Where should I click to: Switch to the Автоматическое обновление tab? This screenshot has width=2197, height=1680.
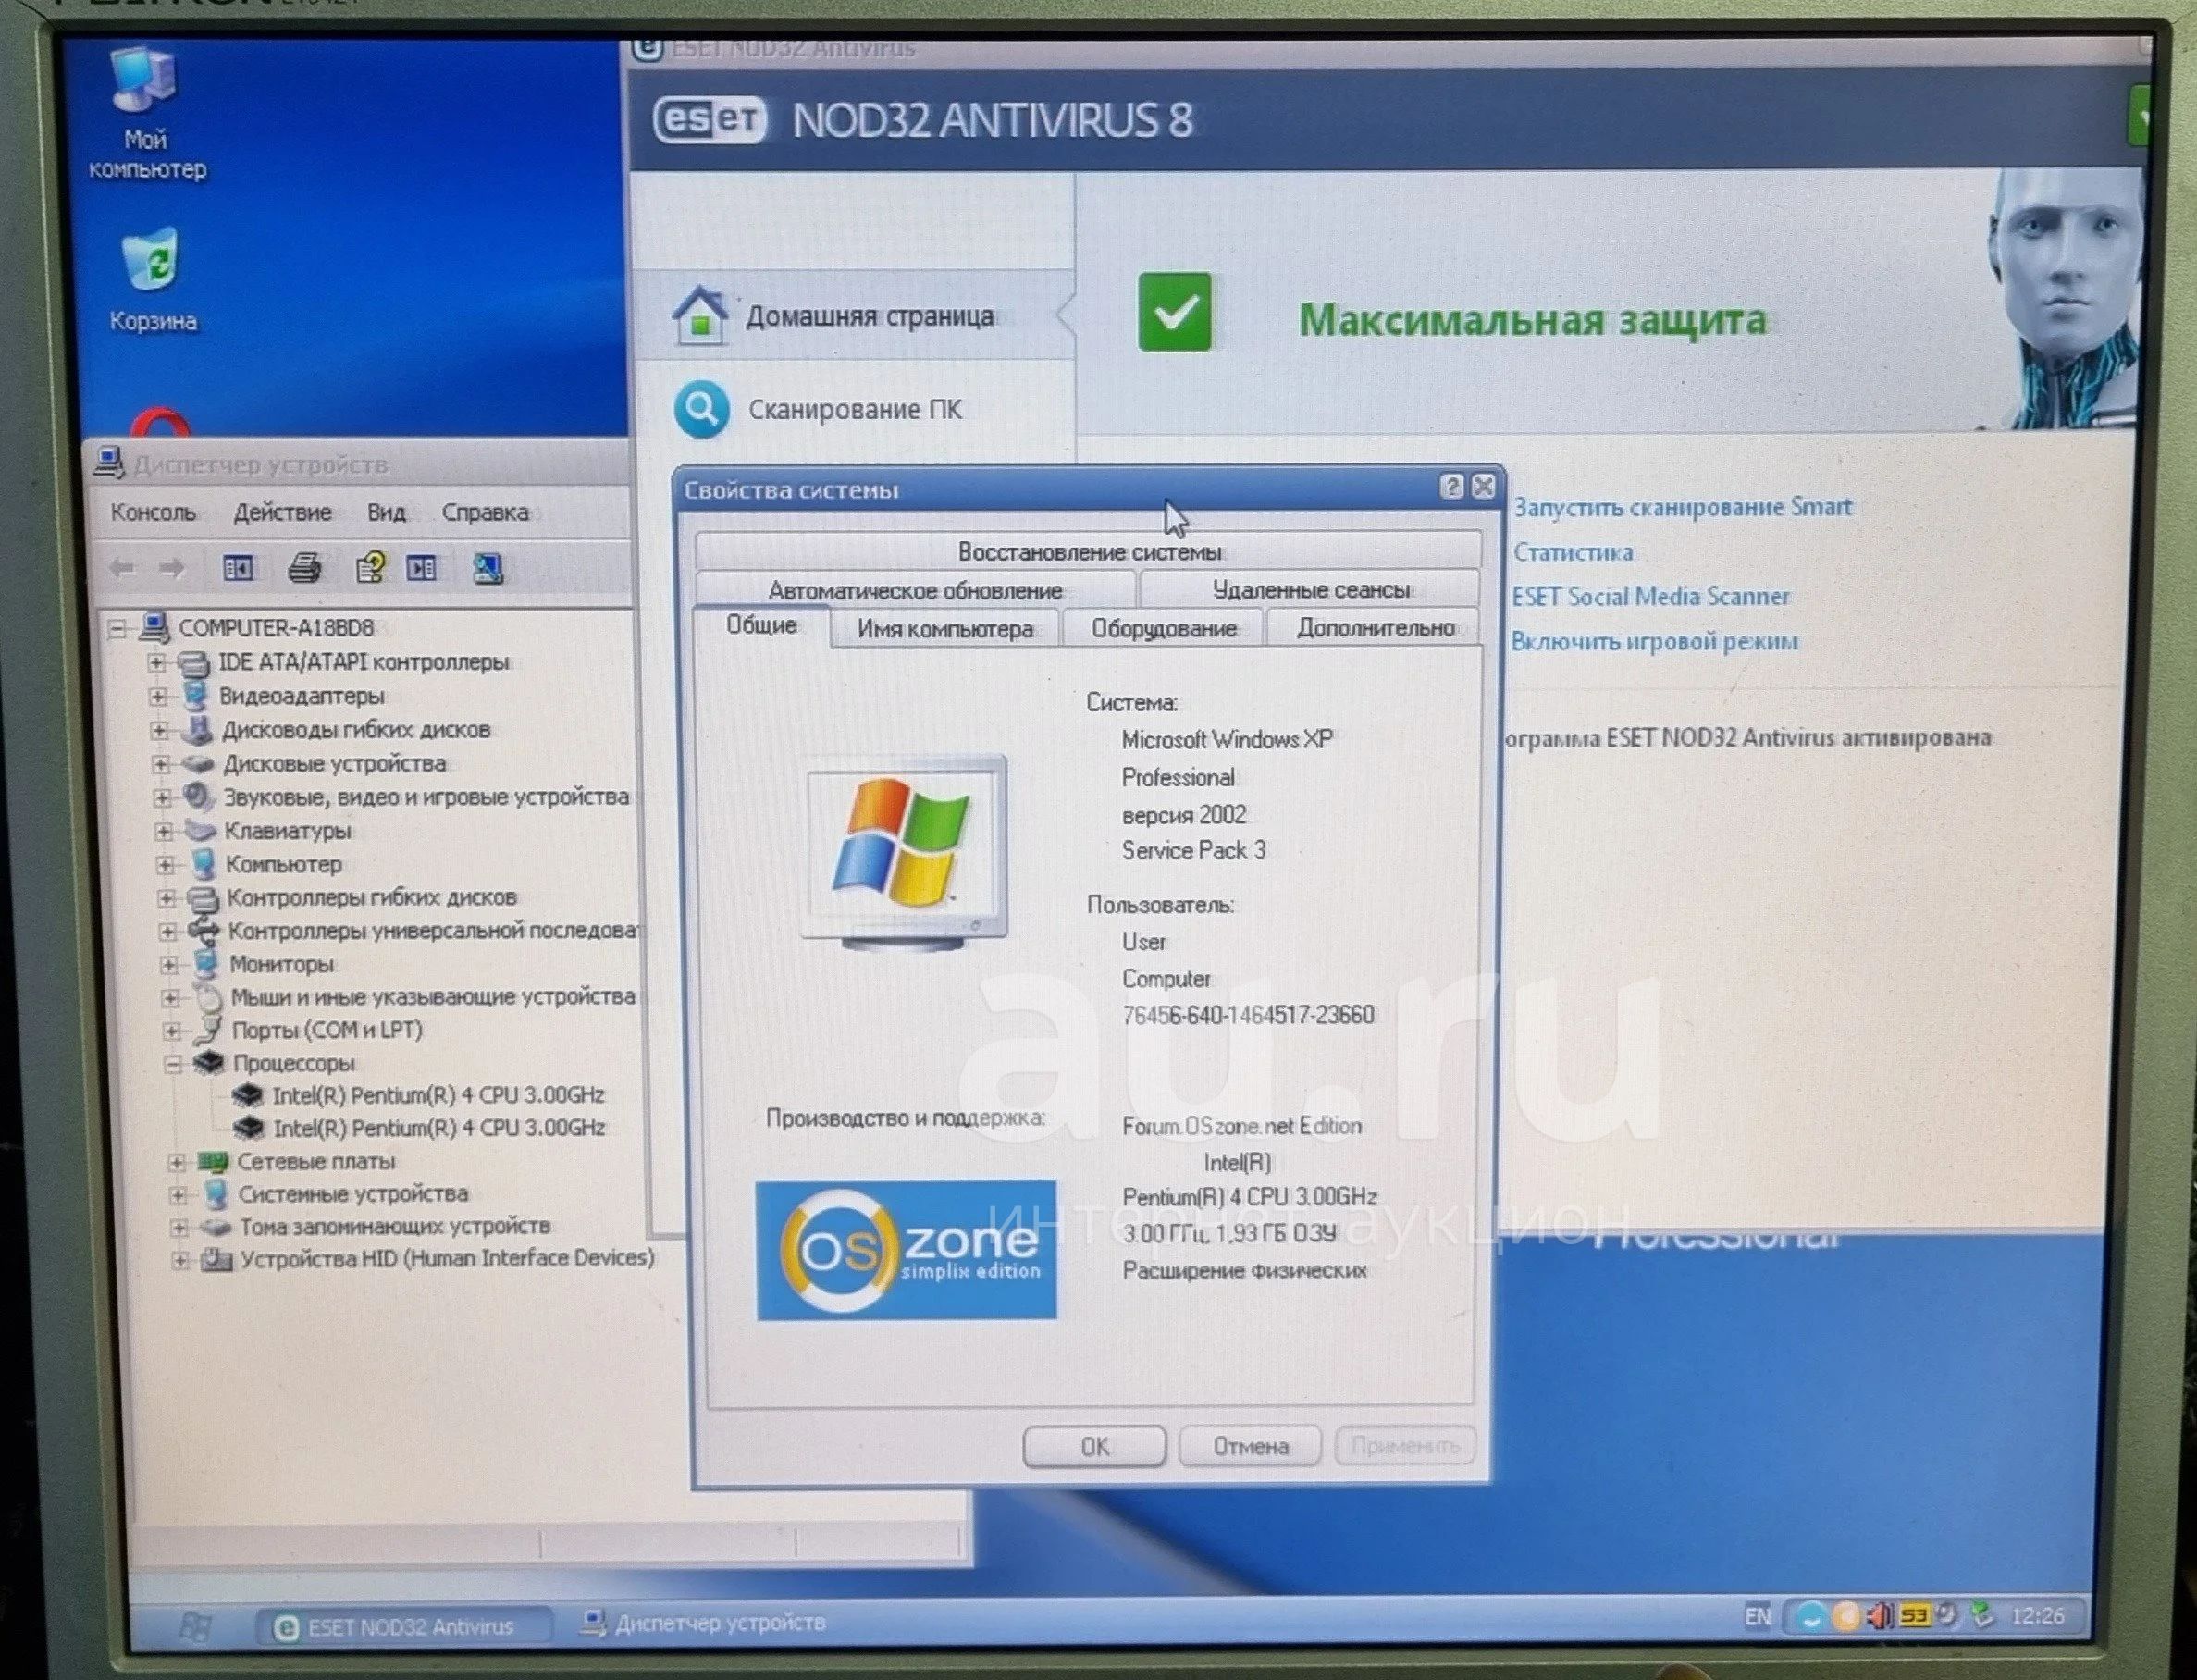pos(915,589)
